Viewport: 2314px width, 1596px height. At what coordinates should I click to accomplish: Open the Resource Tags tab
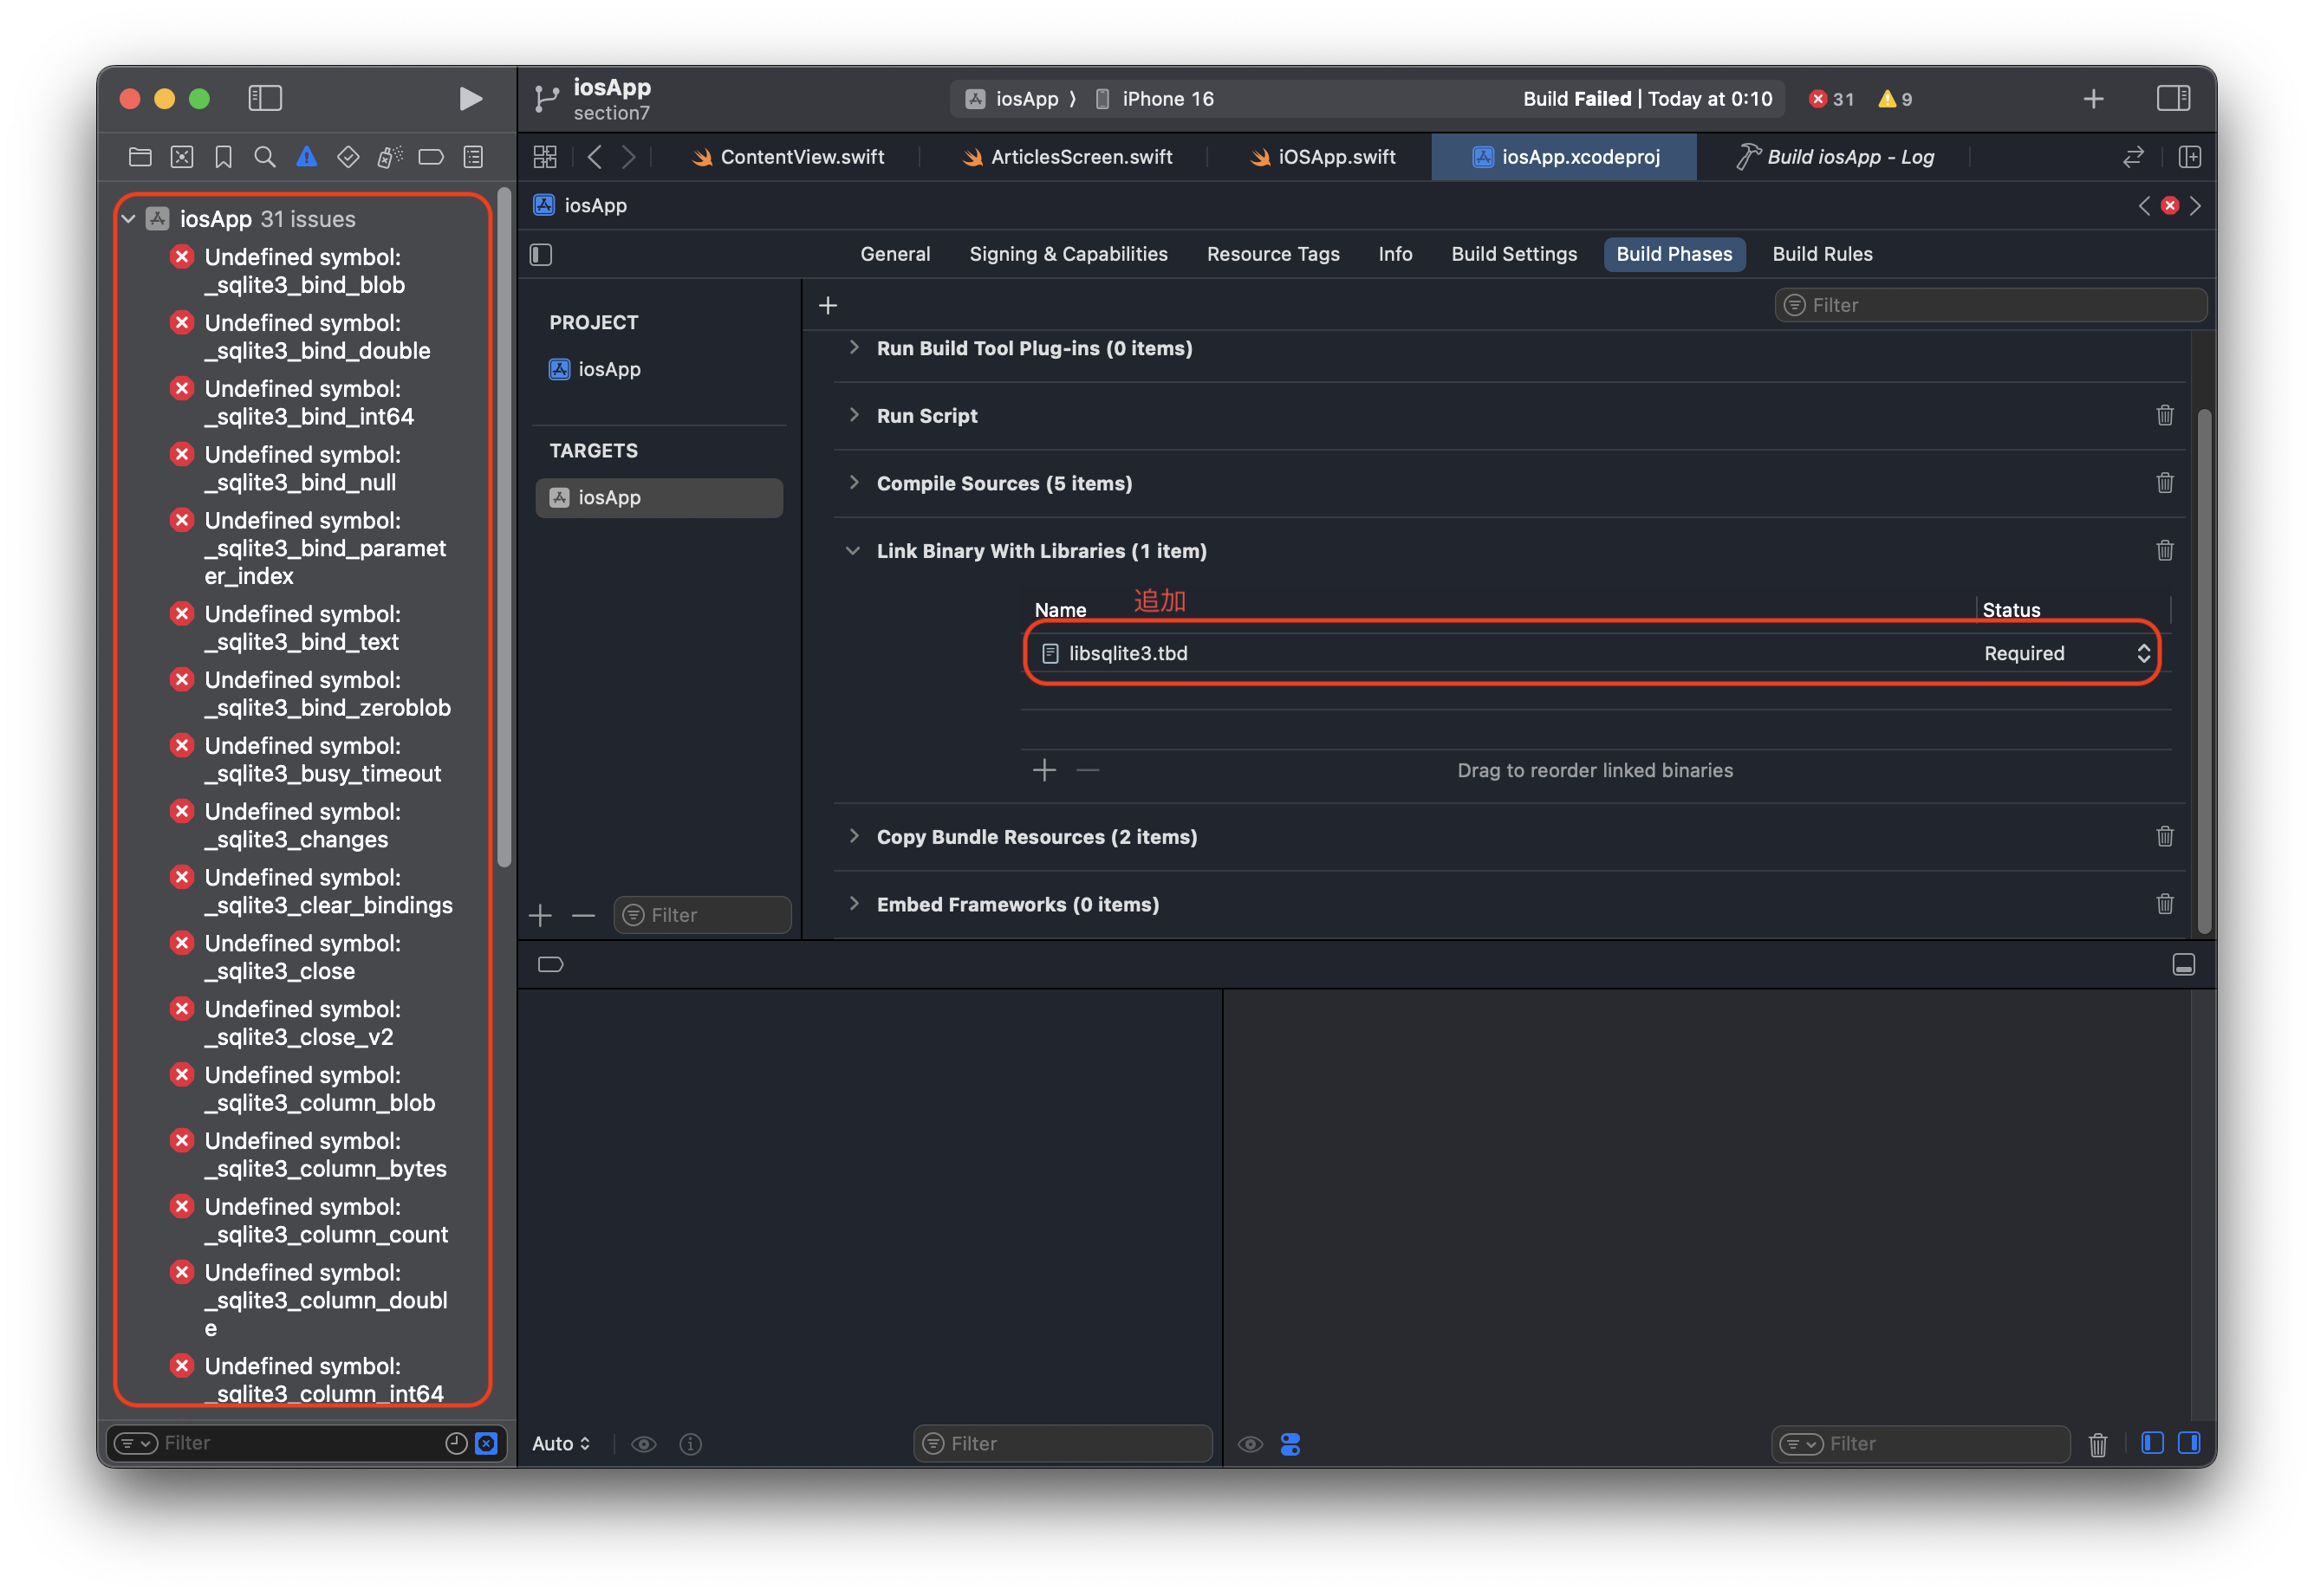[1273, 255]
